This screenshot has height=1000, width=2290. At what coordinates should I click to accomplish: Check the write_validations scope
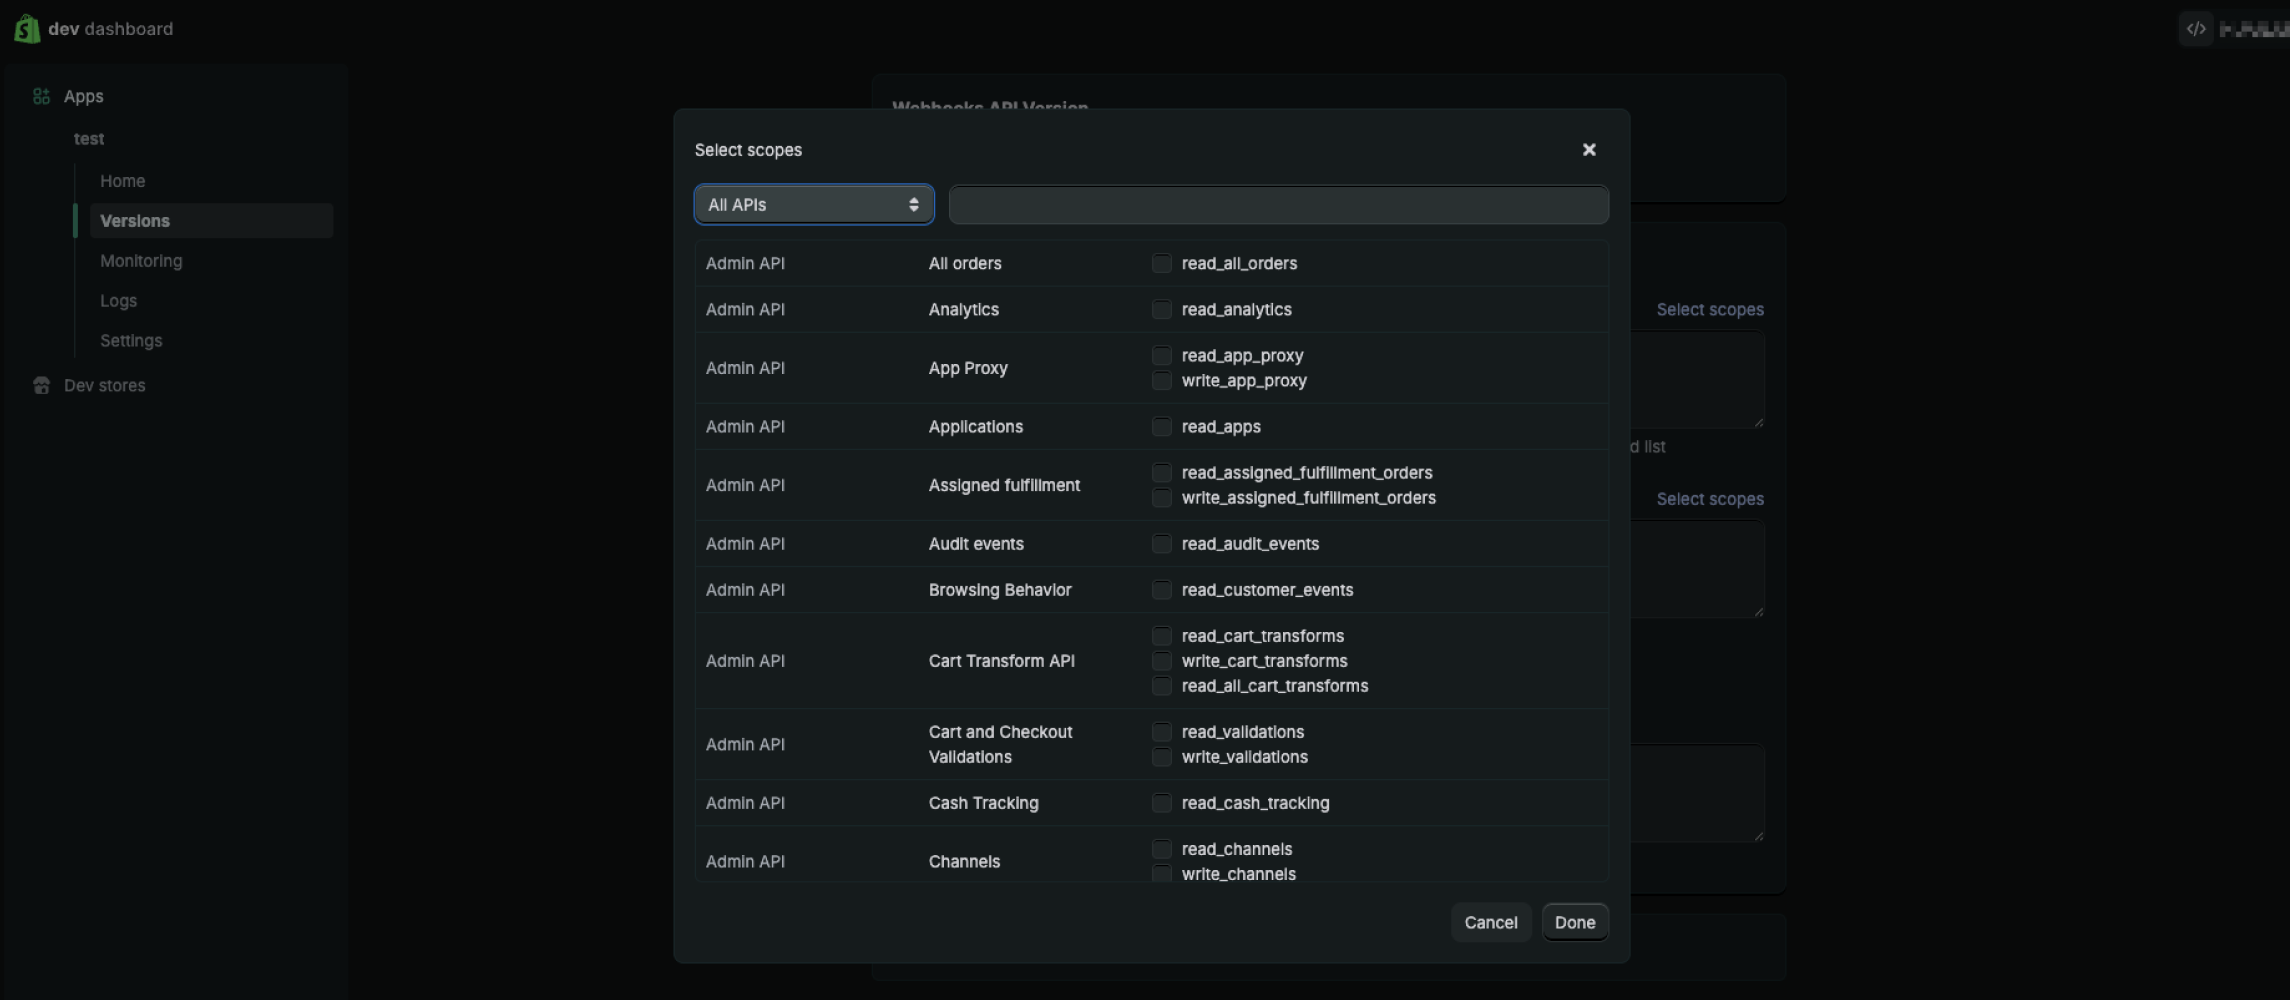1161,757
